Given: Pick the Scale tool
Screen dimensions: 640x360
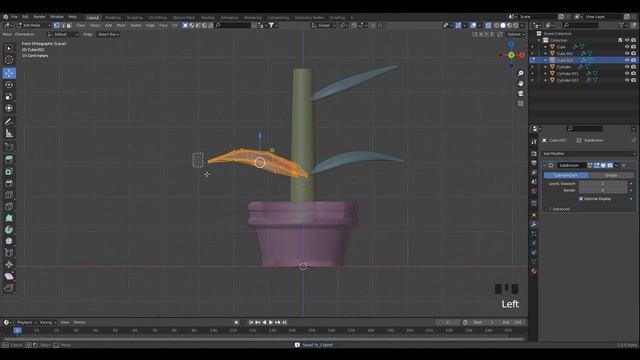Looking at the screenshot, I should [9, 97].
